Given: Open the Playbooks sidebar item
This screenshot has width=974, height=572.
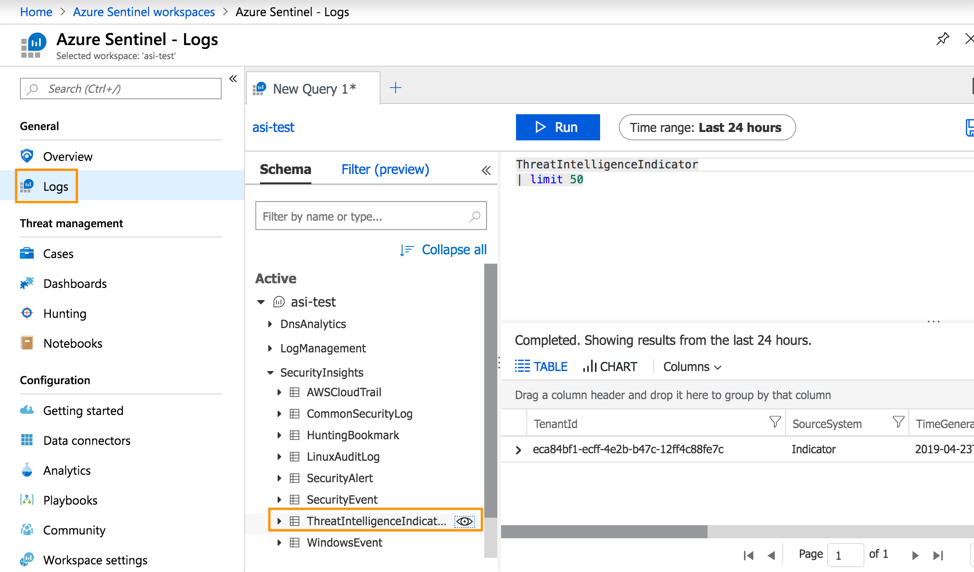Looking at the screenshot, I should pos(70,500).
